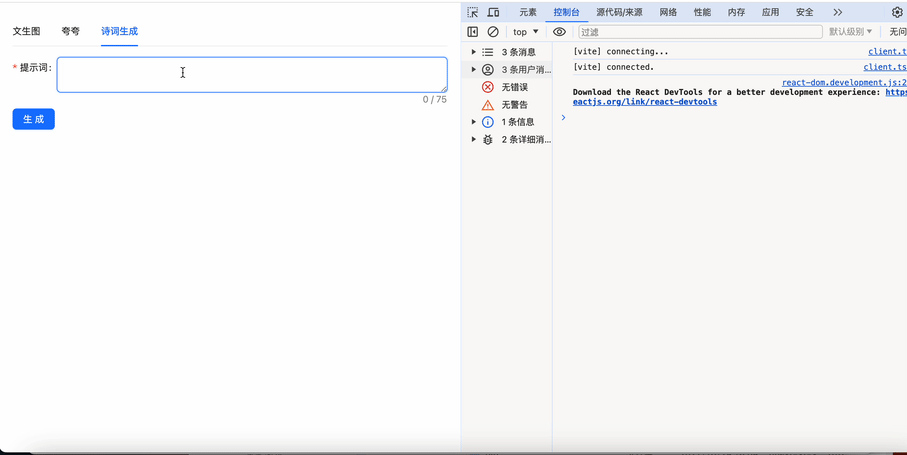Select the 无错误 sidebar row

[509, 87]
